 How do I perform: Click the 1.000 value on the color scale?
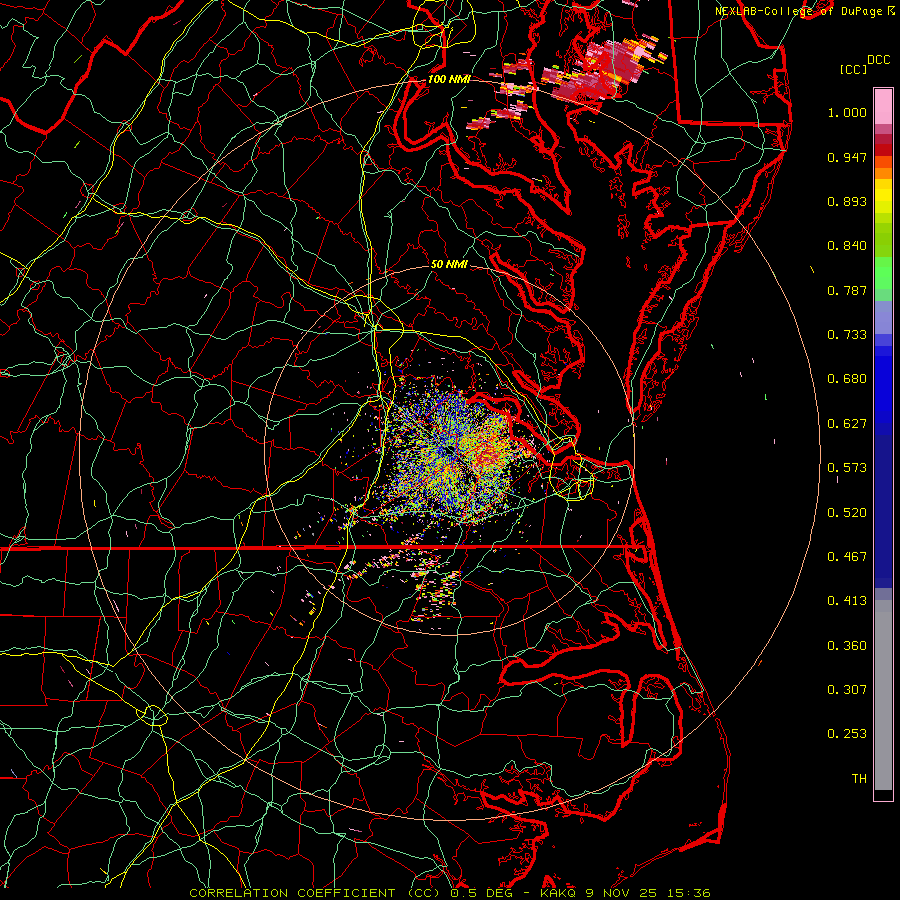coord(847,112)
